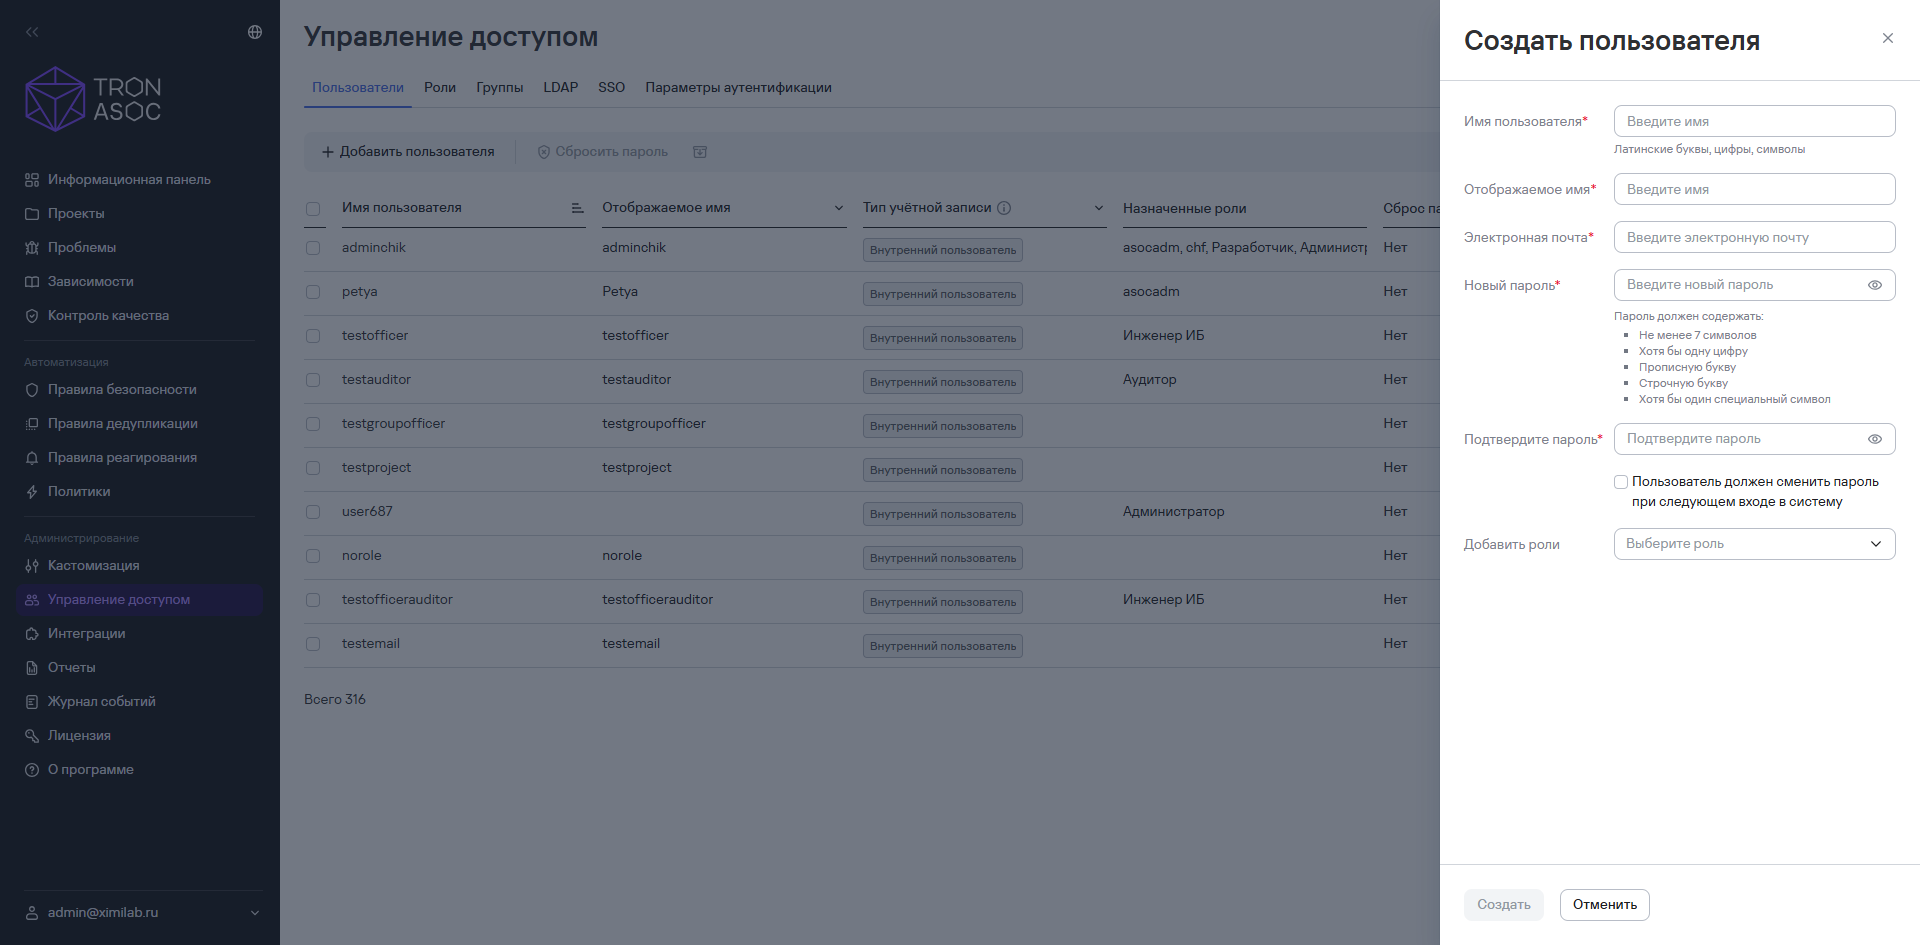Viewport: 1920px width, 945px height.
Task: Click username cell testproject
Action: click(x=376, y=468)
